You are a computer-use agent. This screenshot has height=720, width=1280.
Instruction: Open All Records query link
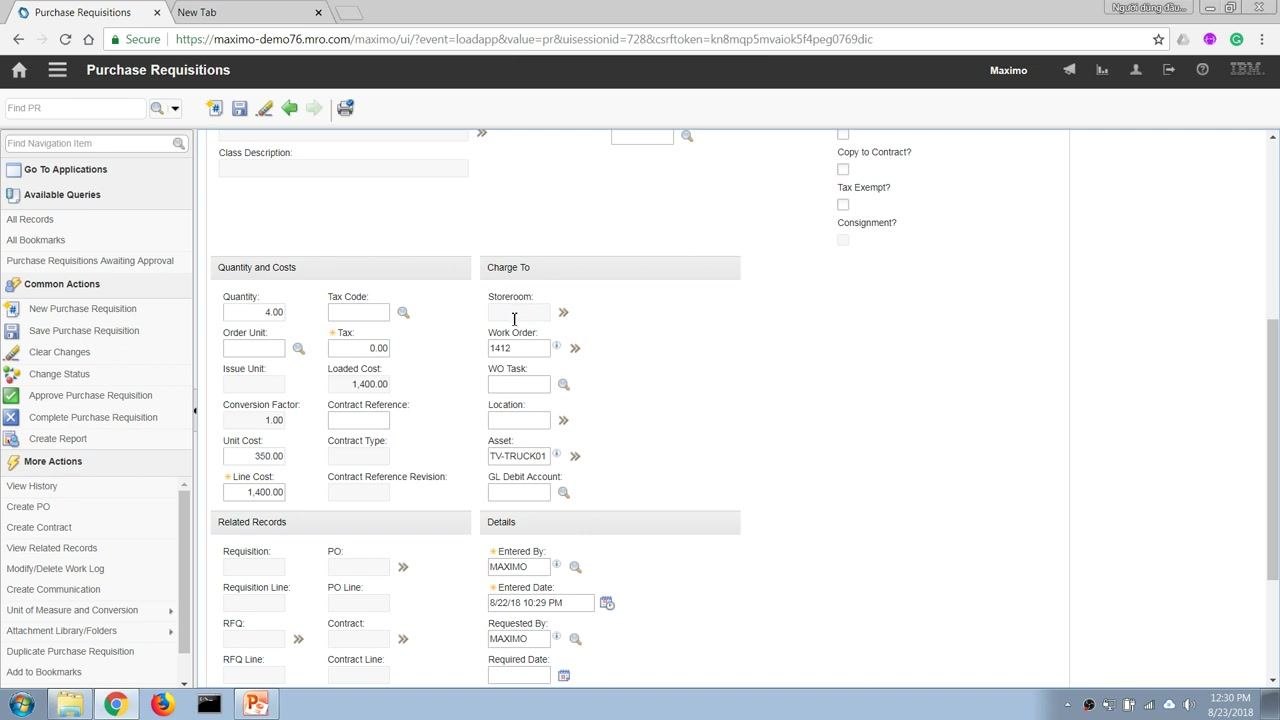point(30,219)
